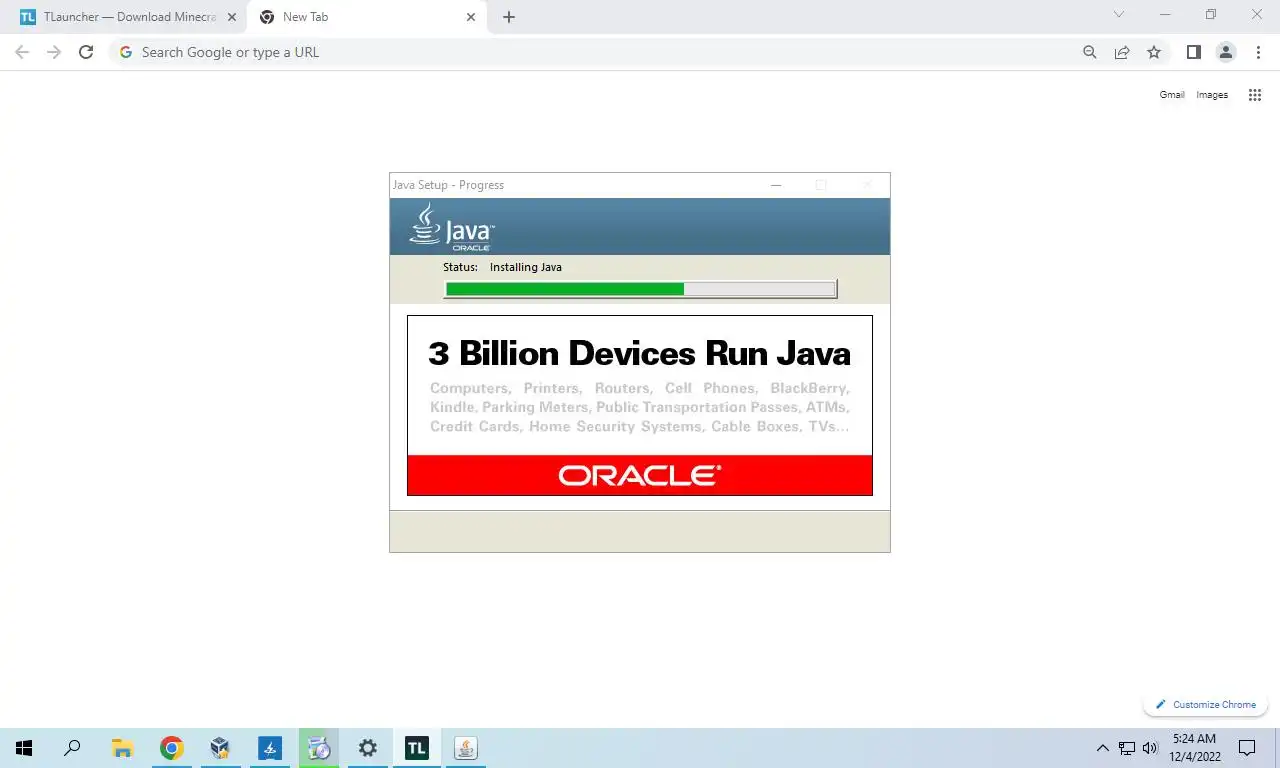The height and width of the screenshot is (768, 1280).
Task: Open the notification center icon
Action: pos(1247,748)
